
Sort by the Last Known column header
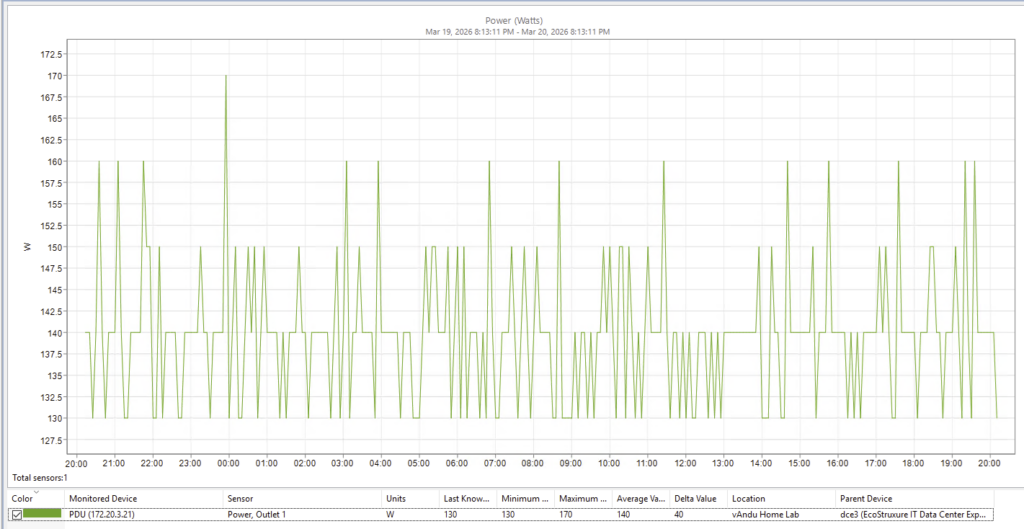[468, 498]
